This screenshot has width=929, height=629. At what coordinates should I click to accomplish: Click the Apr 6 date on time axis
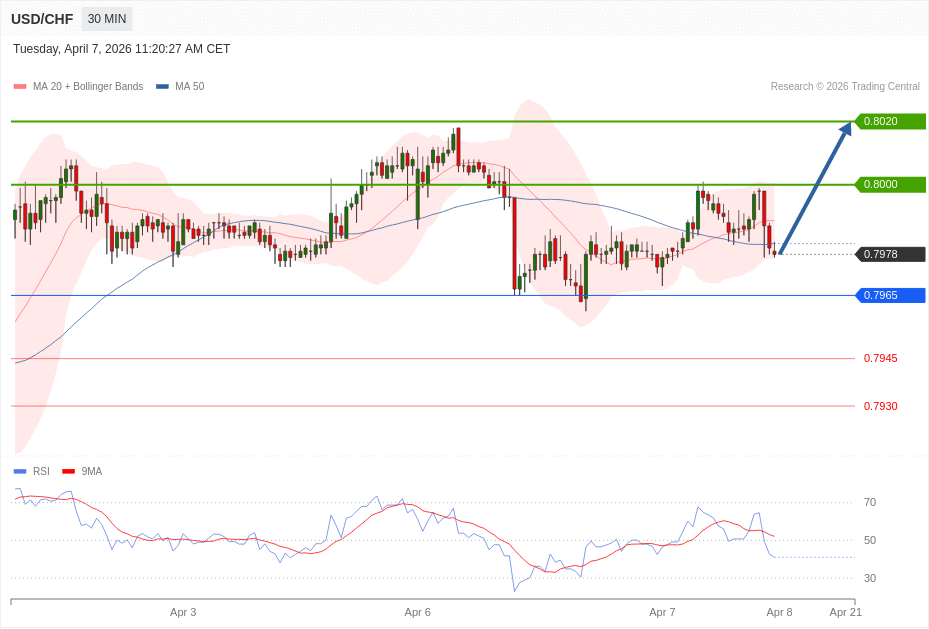417,612
